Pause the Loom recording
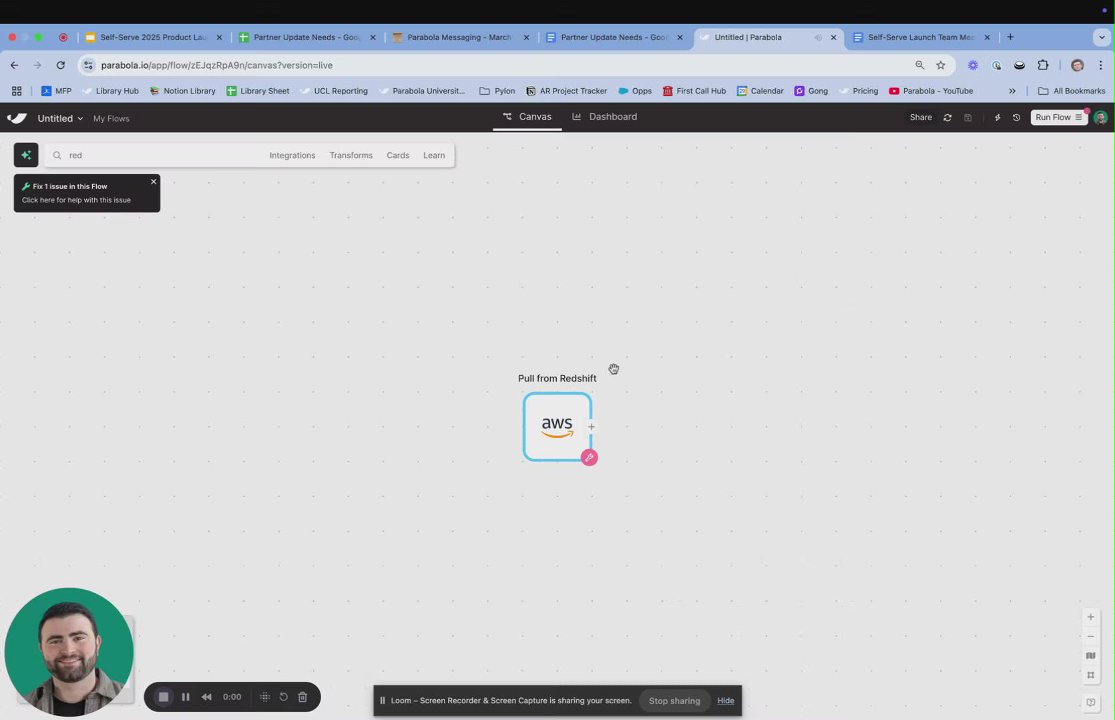 pyautogui.click(x=186, y=697)
